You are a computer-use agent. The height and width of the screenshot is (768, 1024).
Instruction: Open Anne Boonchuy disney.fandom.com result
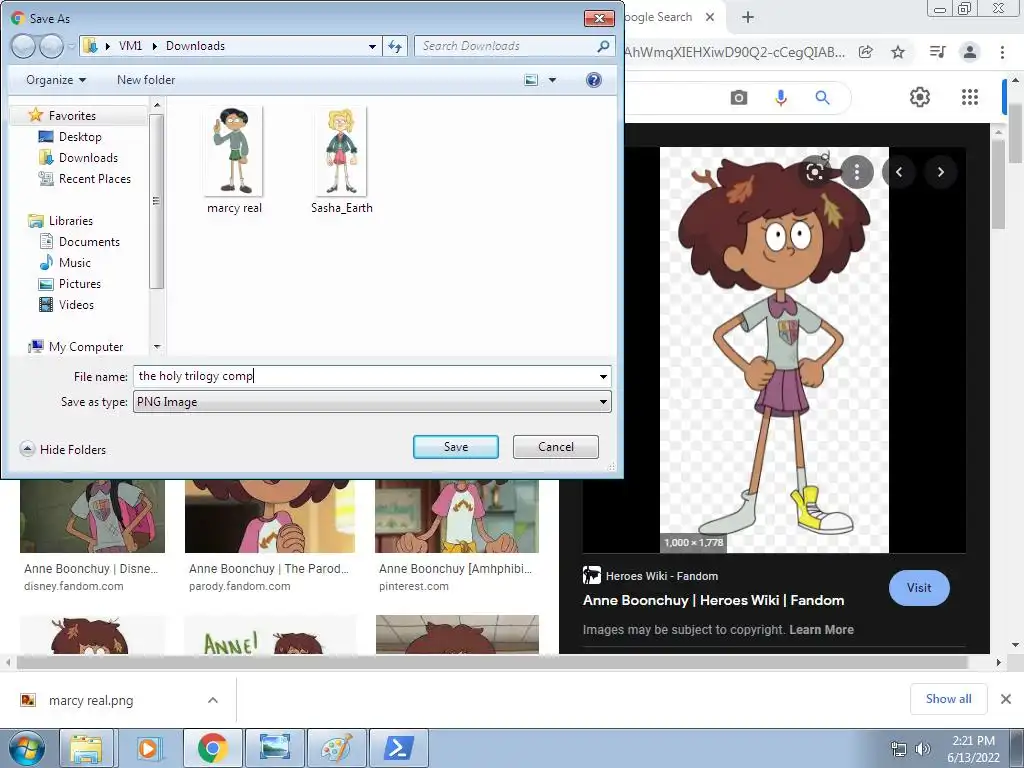[x=91, y=569]
